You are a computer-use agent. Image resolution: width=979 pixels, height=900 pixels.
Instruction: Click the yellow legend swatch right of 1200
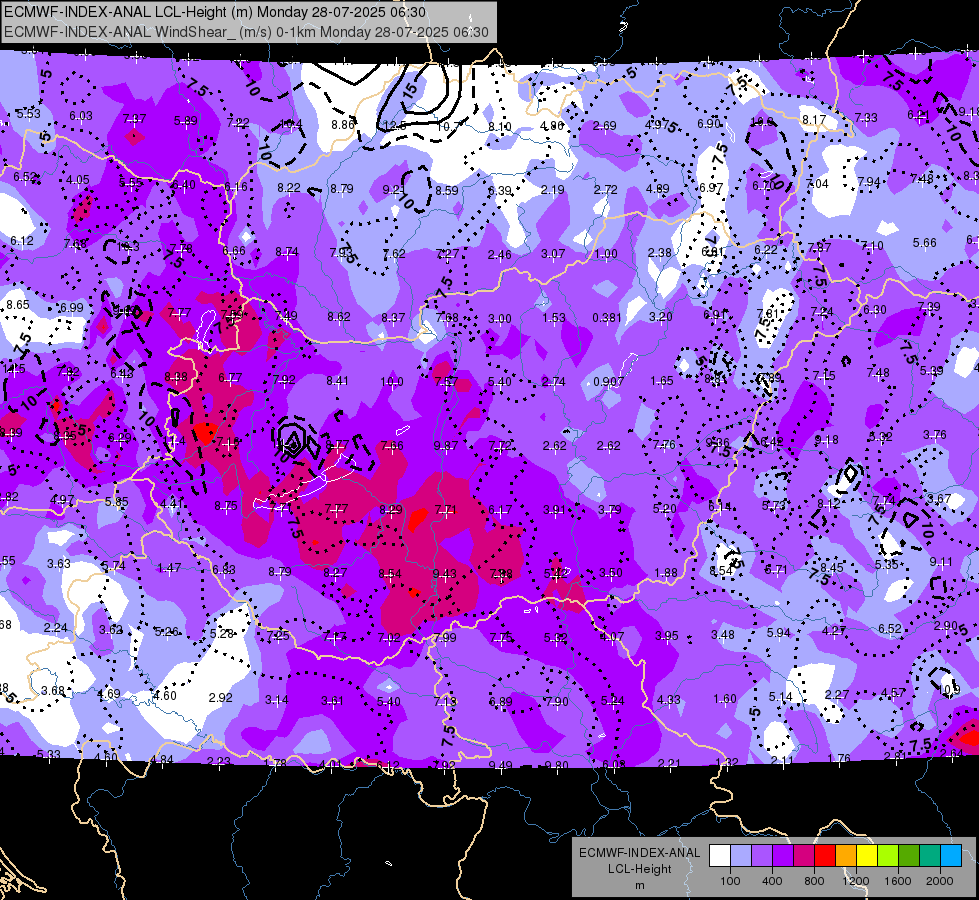click(x=867, y=856)
